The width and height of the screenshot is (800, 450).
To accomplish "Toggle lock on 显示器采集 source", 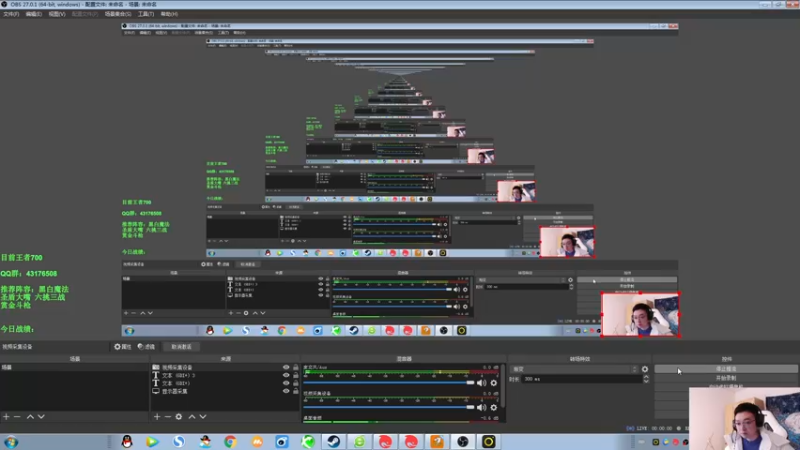I will click(295, 391).
